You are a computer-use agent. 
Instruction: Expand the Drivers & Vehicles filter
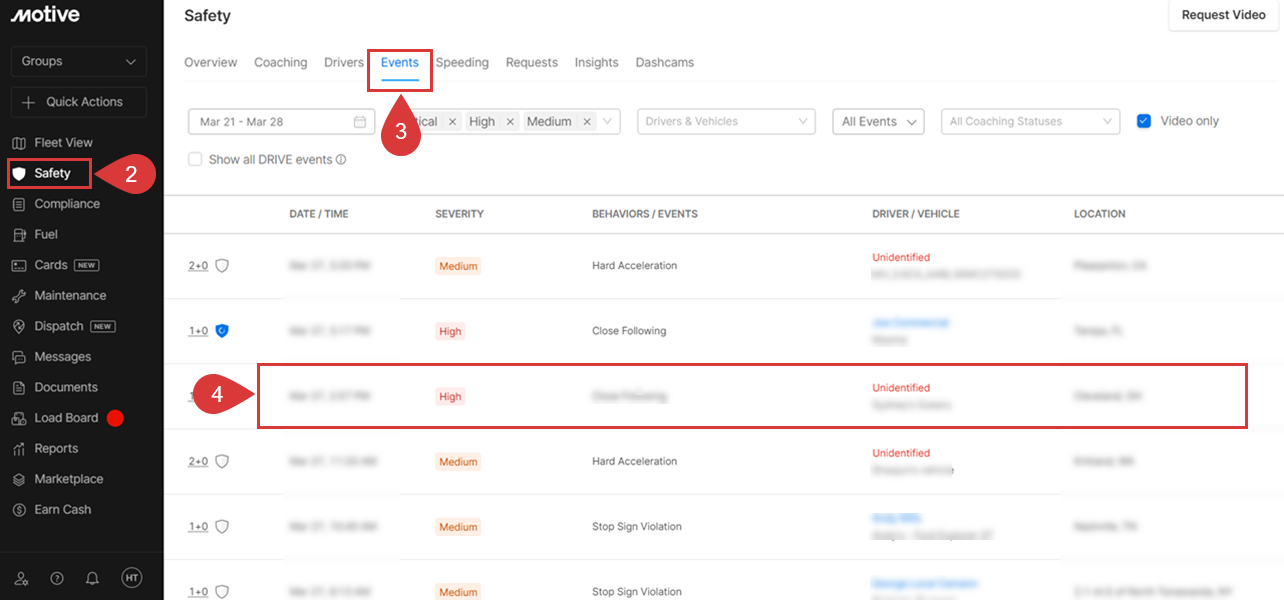(725, 122)
